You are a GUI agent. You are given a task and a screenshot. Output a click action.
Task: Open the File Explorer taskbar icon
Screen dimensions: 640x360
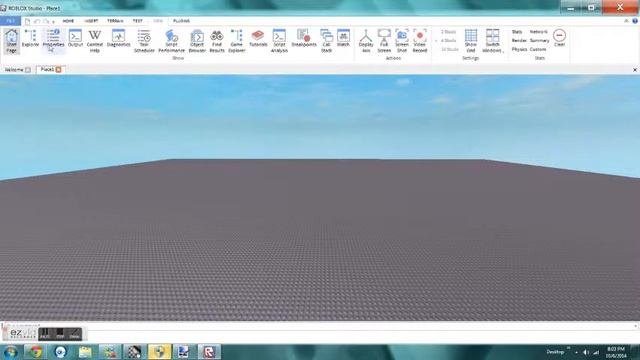pos(85,351)
